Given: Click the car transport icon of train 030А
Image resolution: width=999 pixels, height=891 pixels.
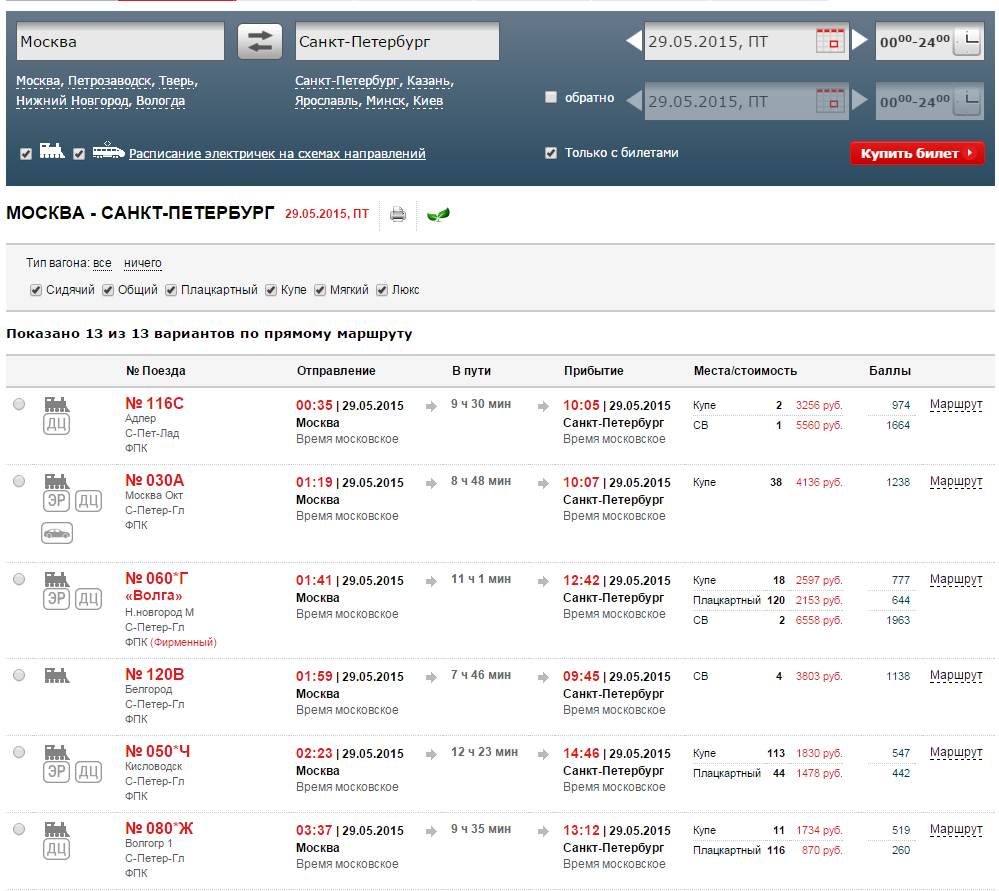Looking at the screenshot, I should [57, 533].
